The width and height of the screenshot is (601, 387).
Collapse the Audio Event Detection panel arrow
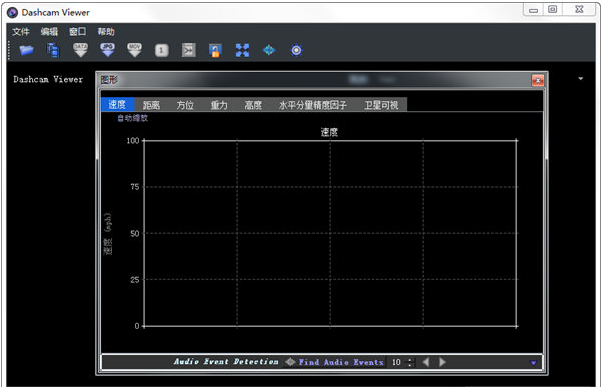tap(533, 362)
